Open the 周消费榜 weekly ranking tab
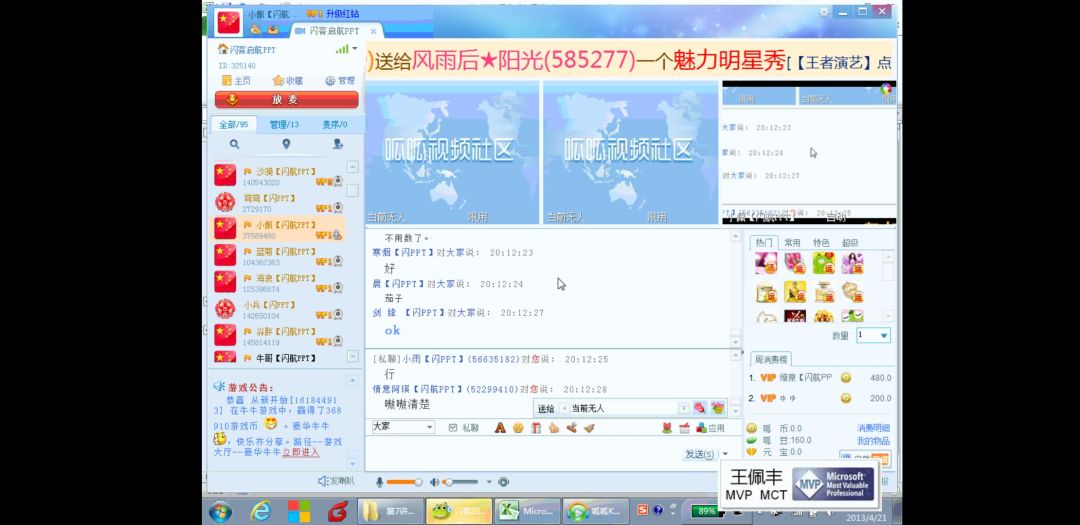This screenshot has width=1080, height=525. pos(771,360)
